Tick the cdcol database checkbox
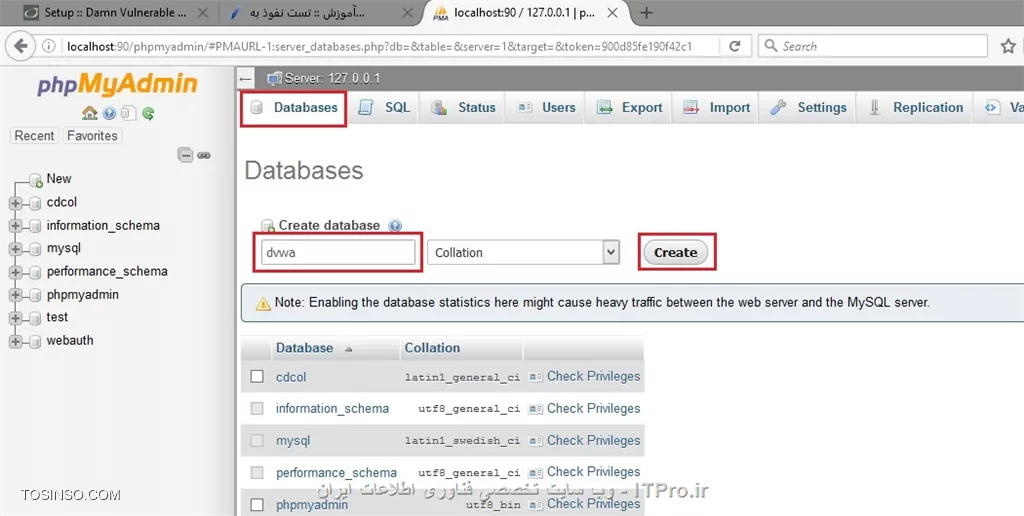 257,376
